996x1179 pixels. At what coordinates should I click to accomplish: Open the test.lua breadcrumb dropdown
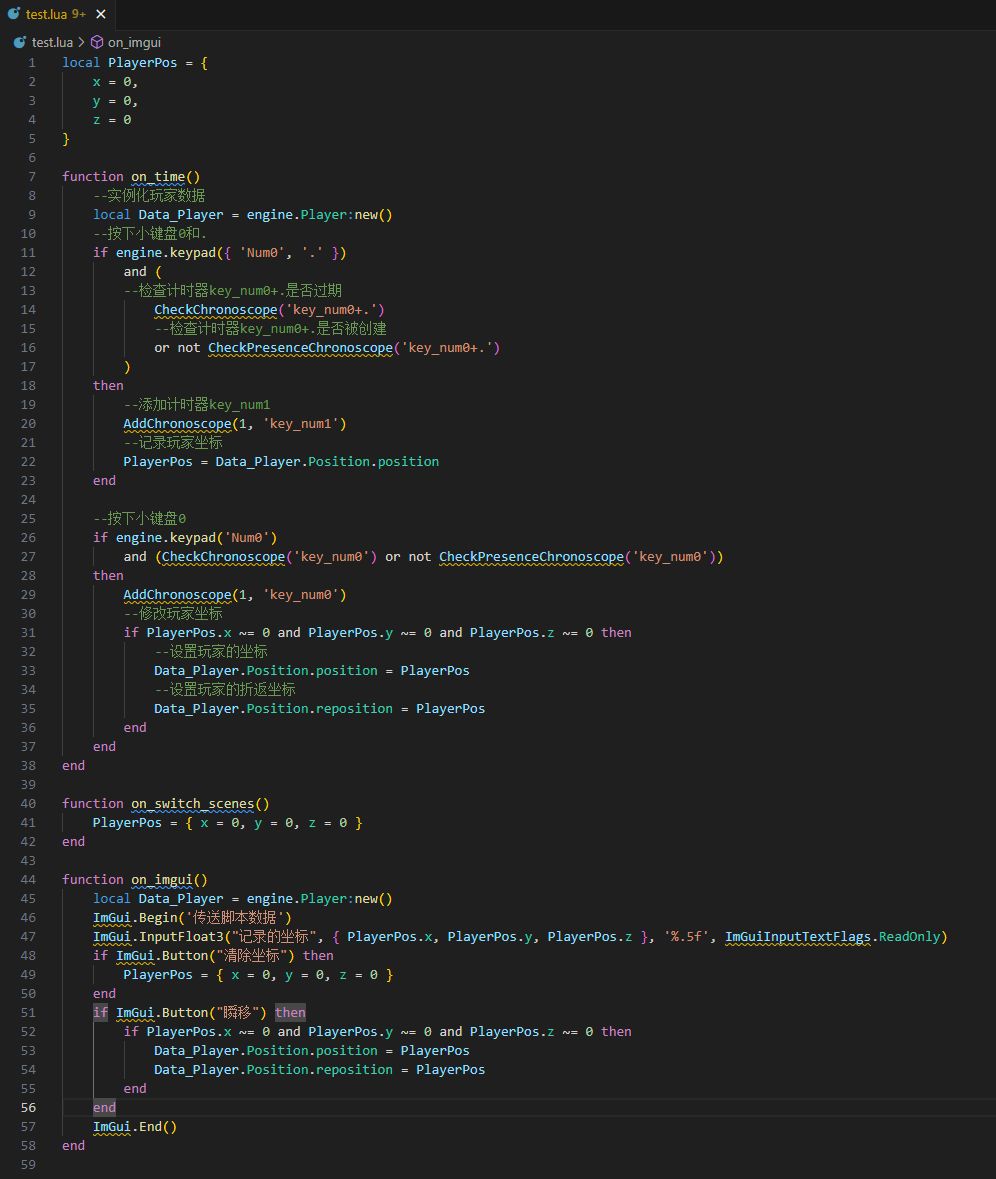pyautogui.click(x=52, y=42)
